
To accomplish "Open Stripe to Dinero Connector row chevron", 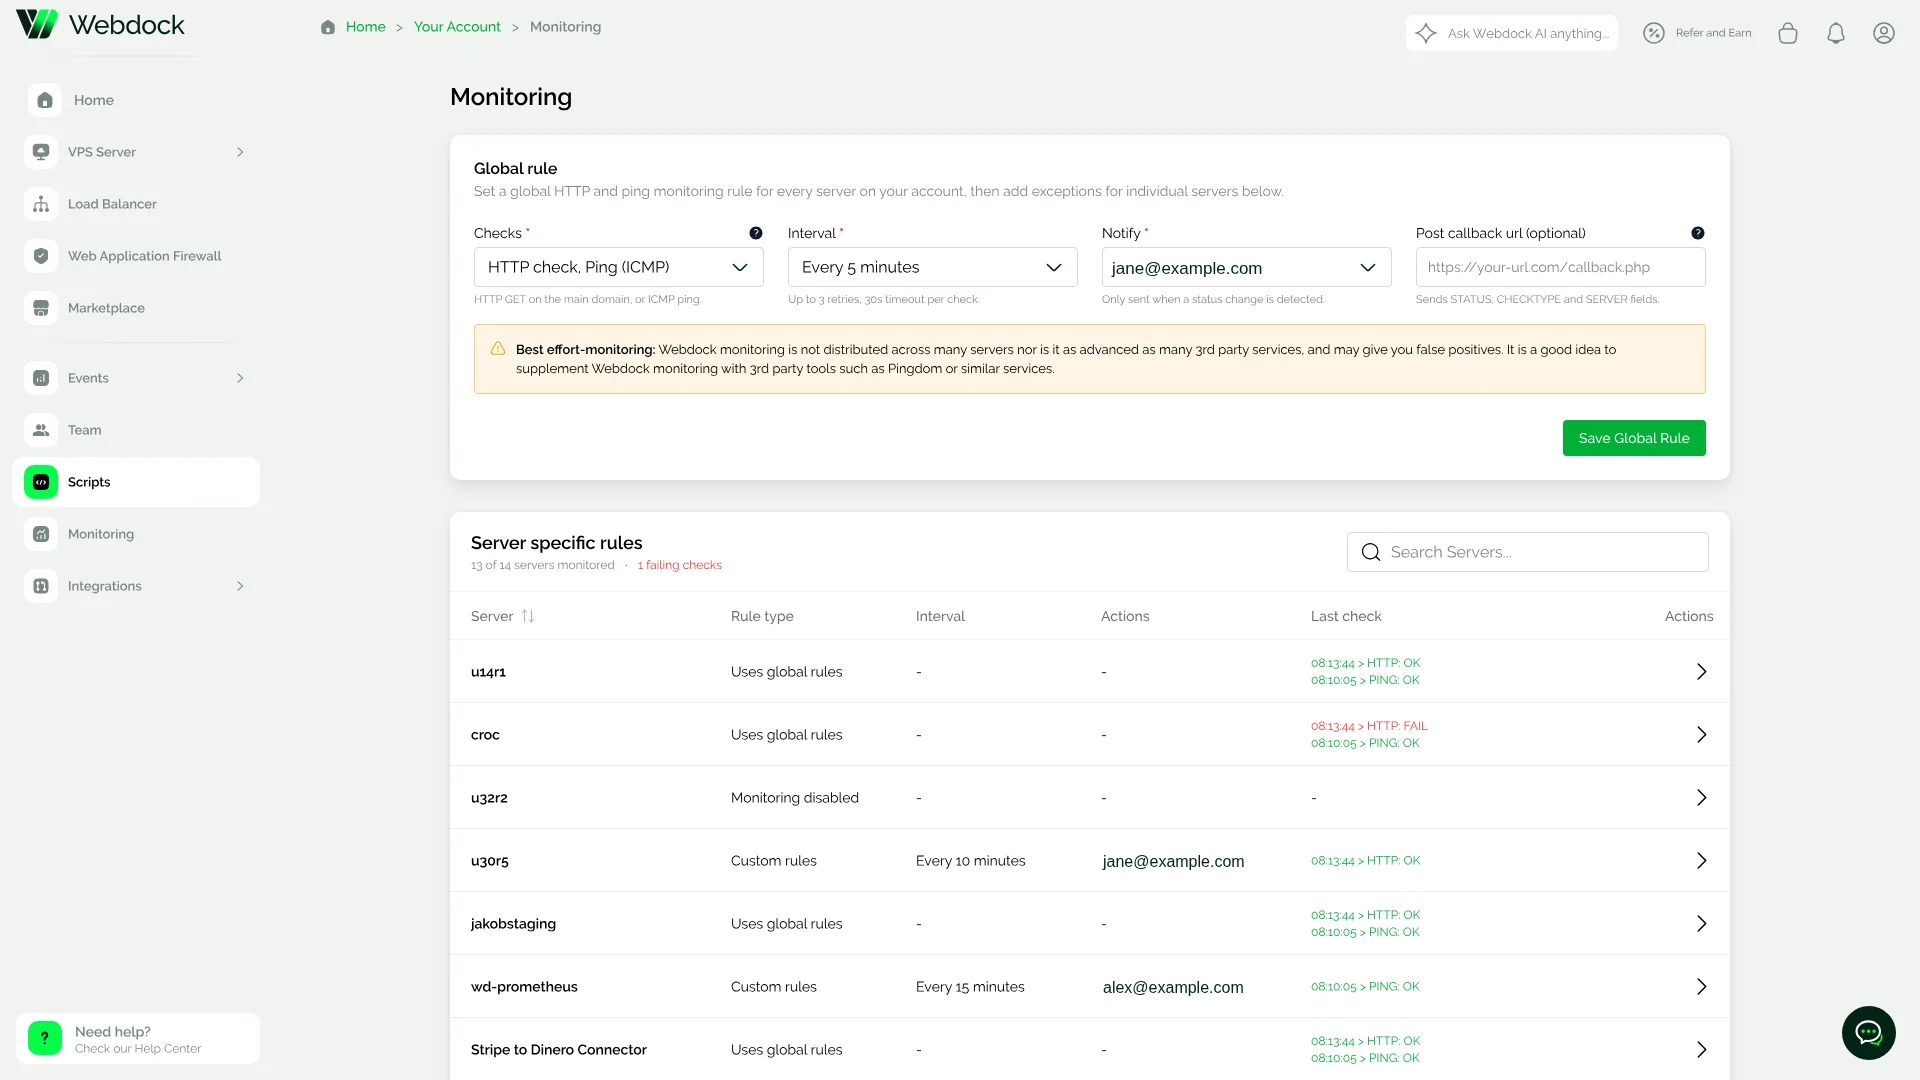I will [x=1701, y=1050].
